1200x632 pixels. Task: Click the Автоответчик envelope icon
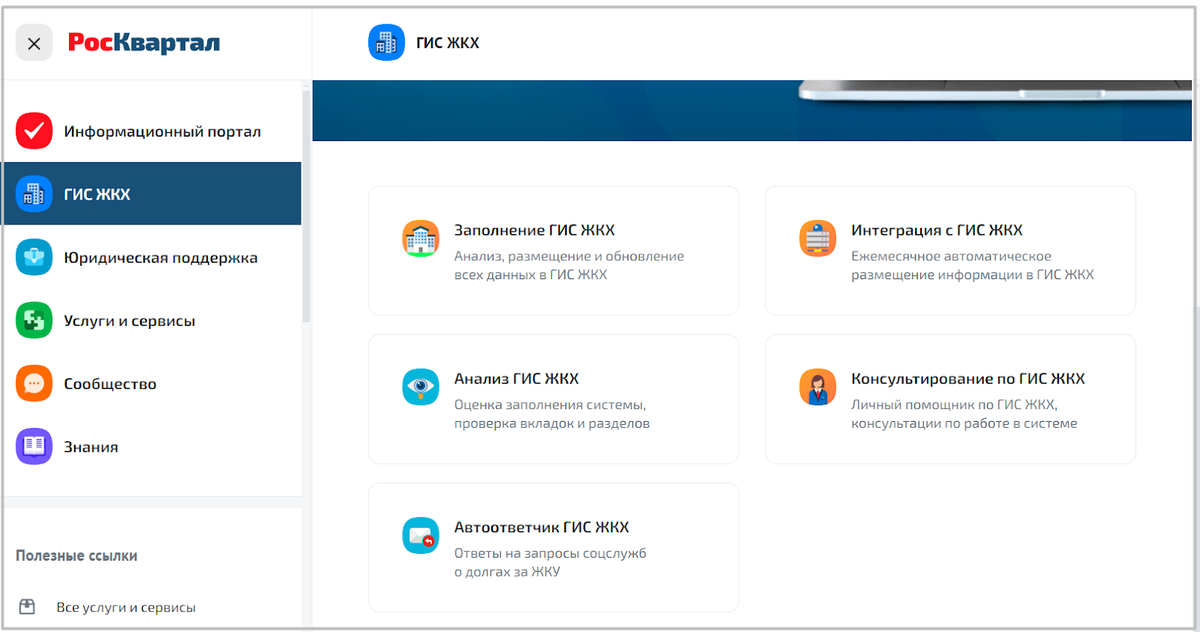coord(421,536)
